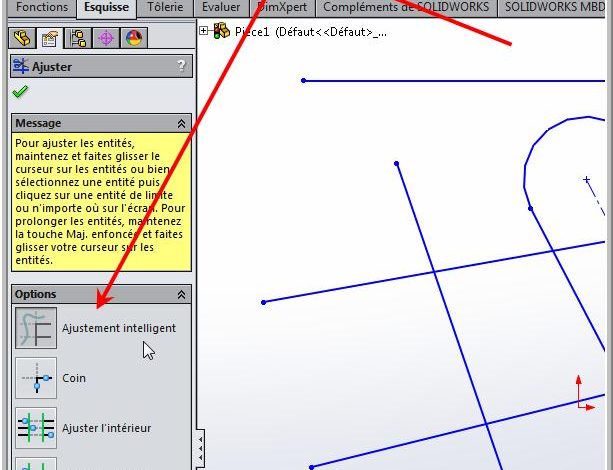The width and height of the screenshot is (613, 470).
Task: Open the DimXpertManager tab icon
Action: [x=106, y=39]
